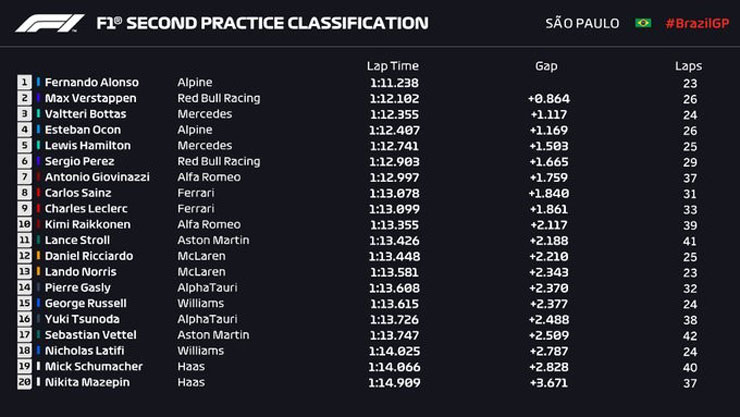Click position 10 number badge
The width and height of the screenshot is (740, 417).
[24, 225]
